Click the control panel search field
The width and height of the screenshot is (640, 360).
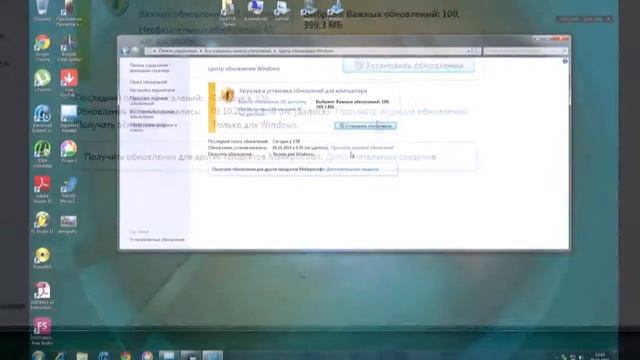coord(526,51)
